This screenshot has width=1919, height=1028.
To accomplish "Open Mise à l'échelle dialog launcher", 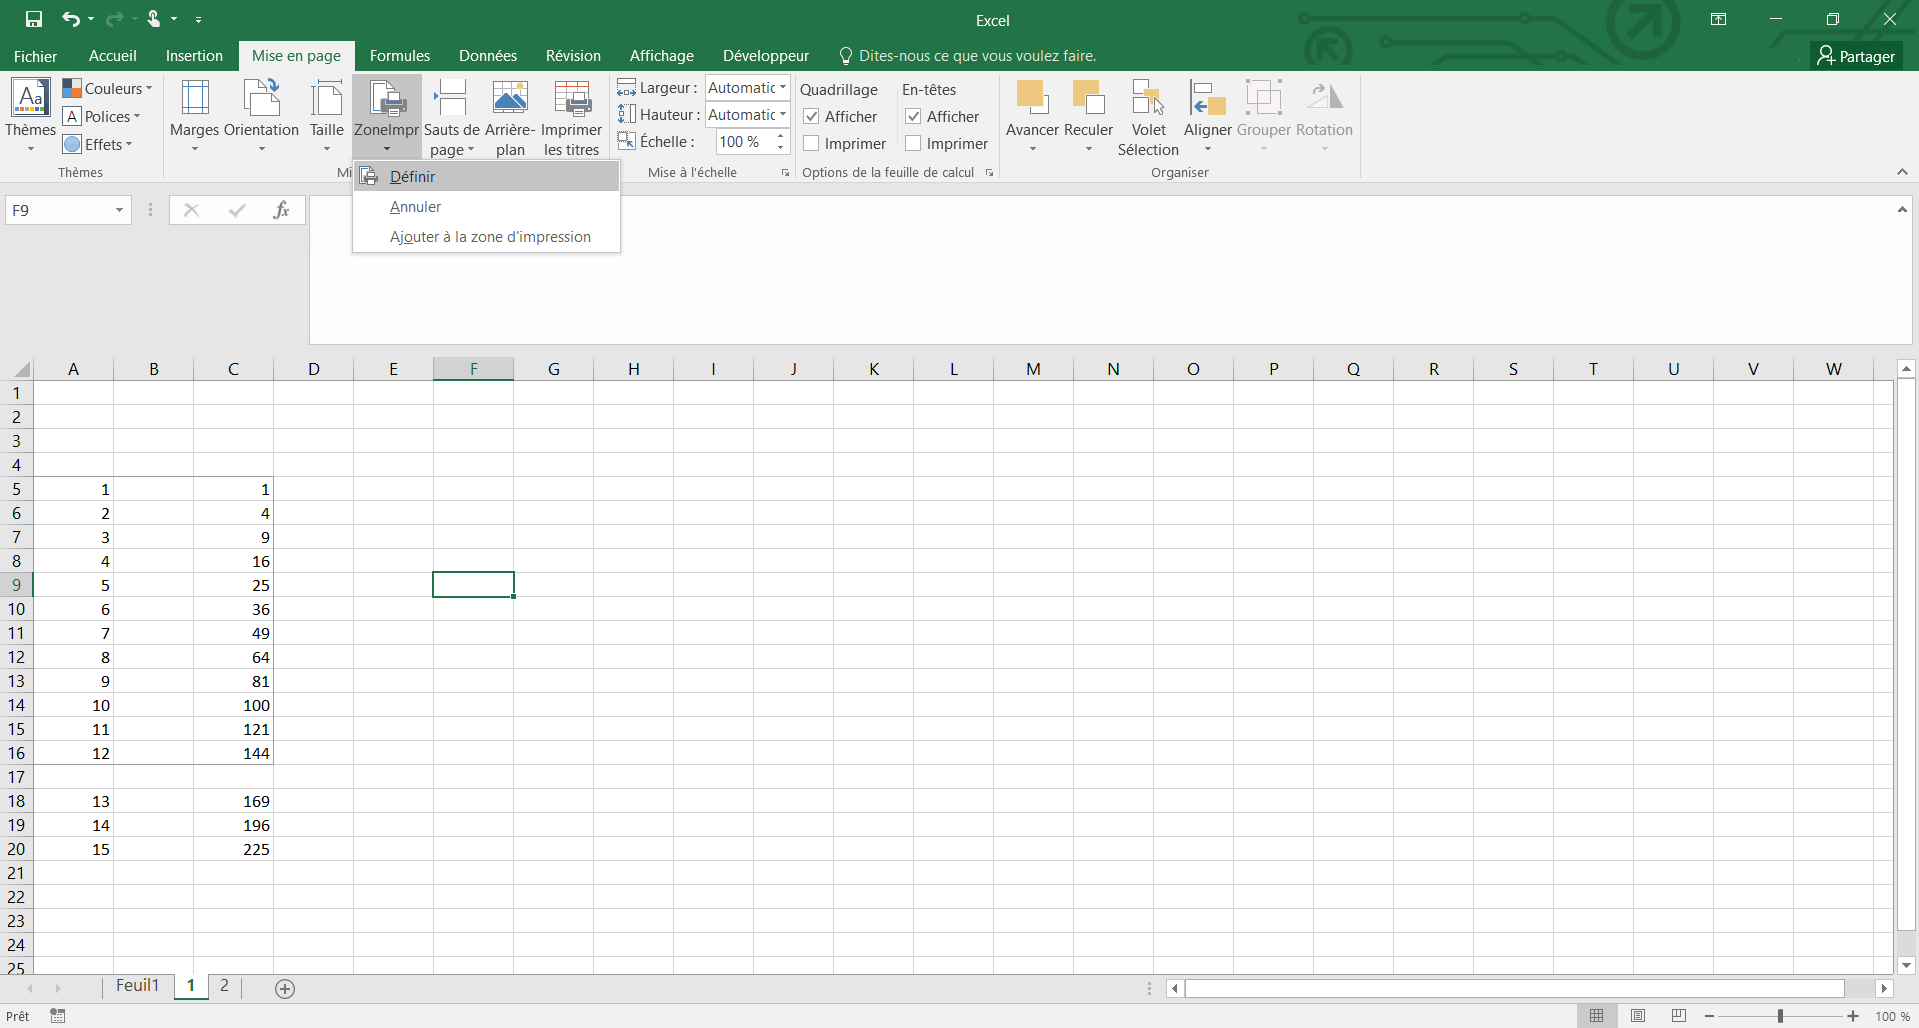I will [x=785, y=173].
